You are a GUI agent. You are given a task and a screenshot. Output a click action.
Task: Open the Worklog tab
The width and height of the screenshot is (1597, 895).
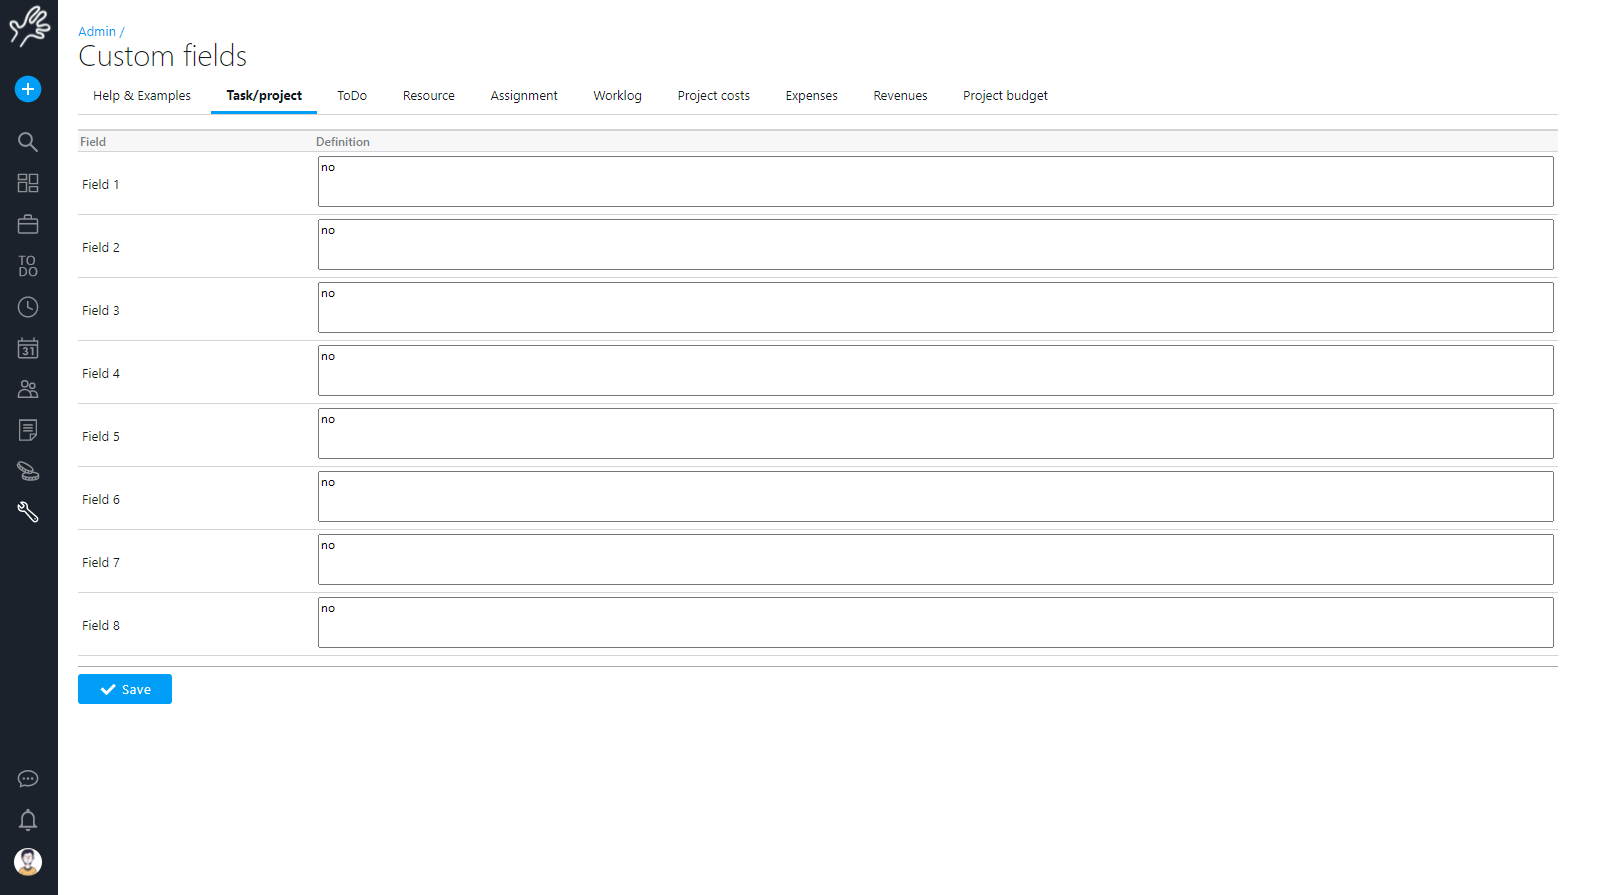617,96
